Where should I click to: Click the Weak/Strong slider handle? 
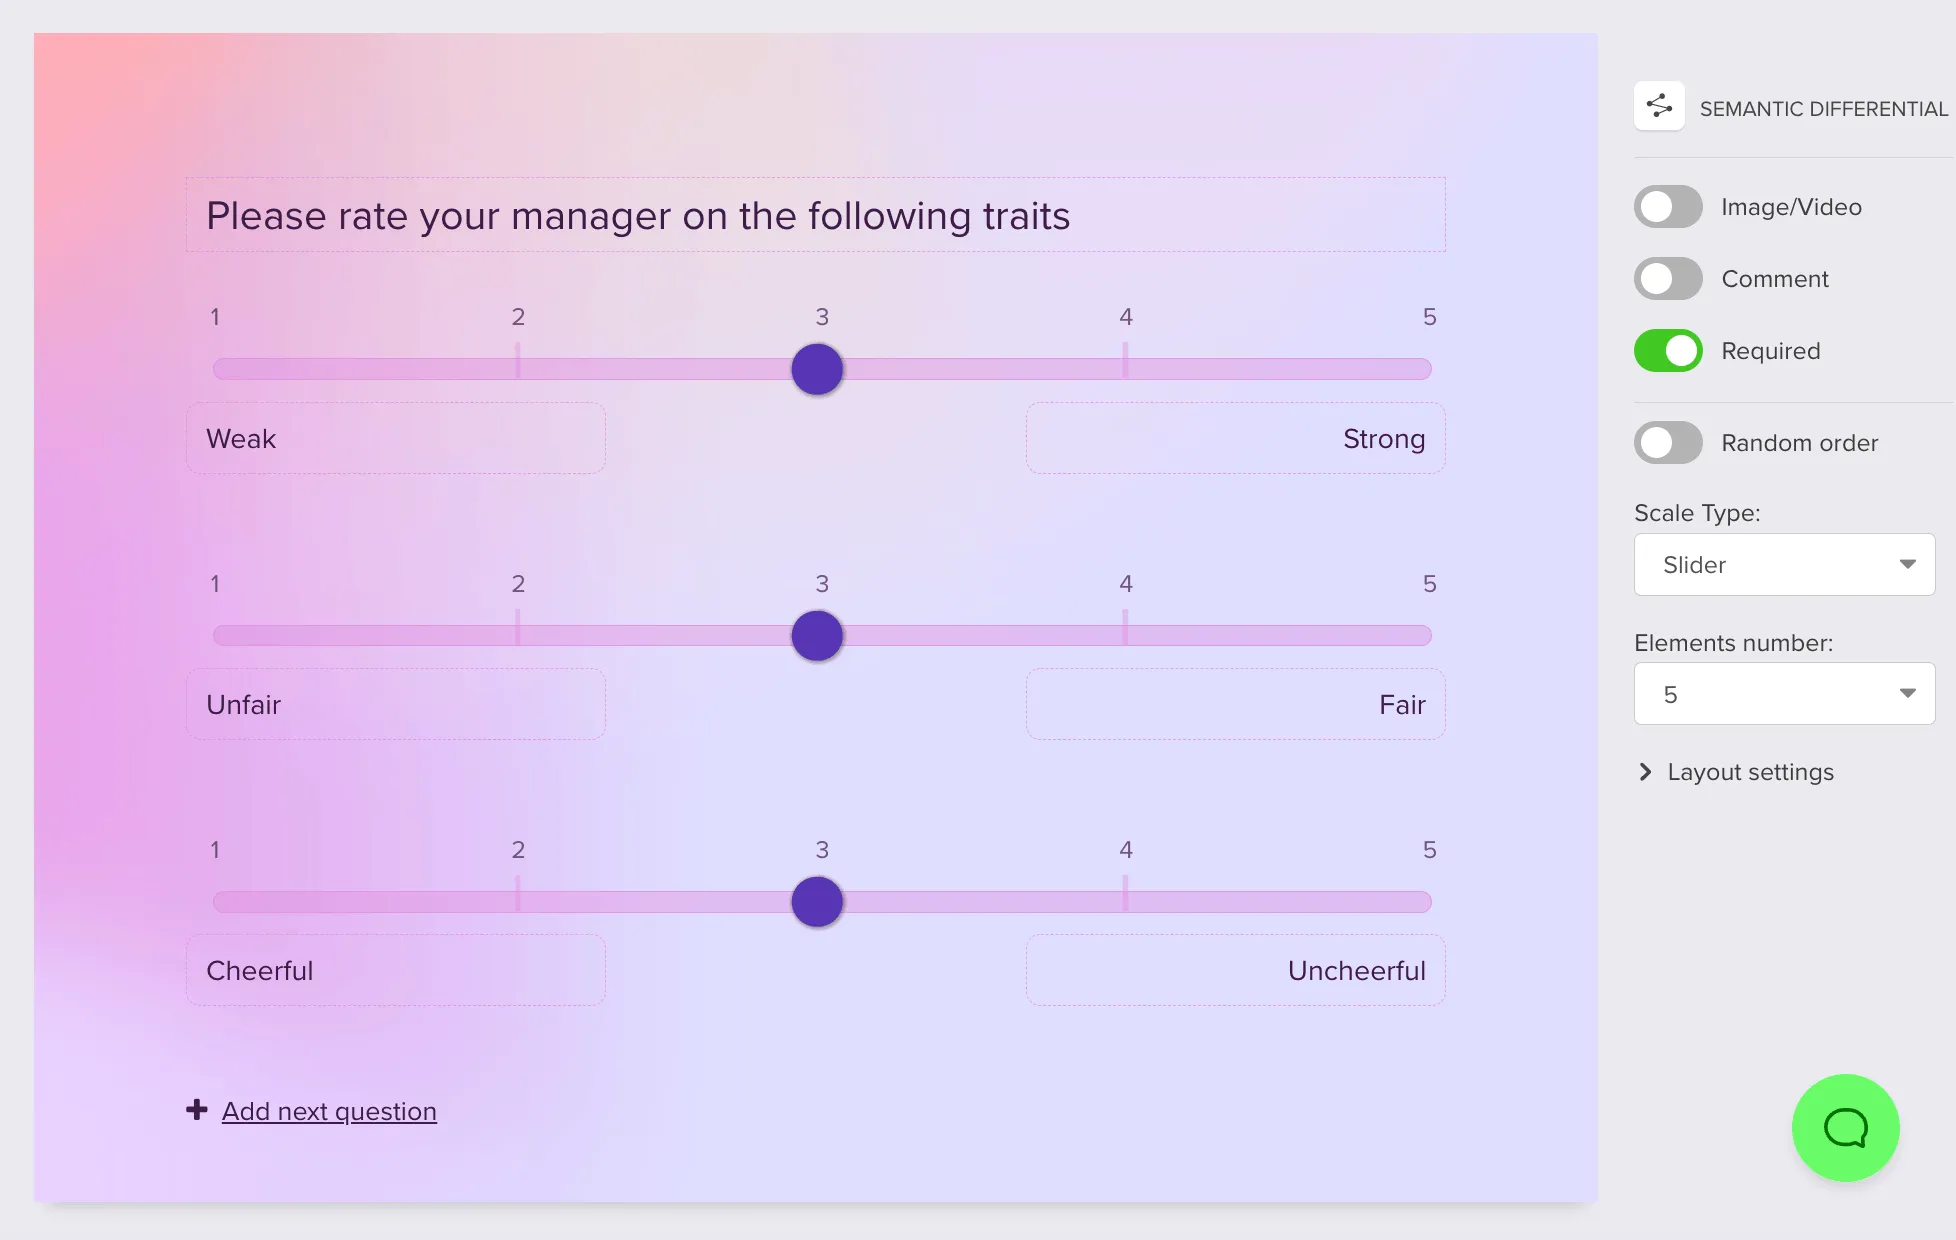[817, 369]
